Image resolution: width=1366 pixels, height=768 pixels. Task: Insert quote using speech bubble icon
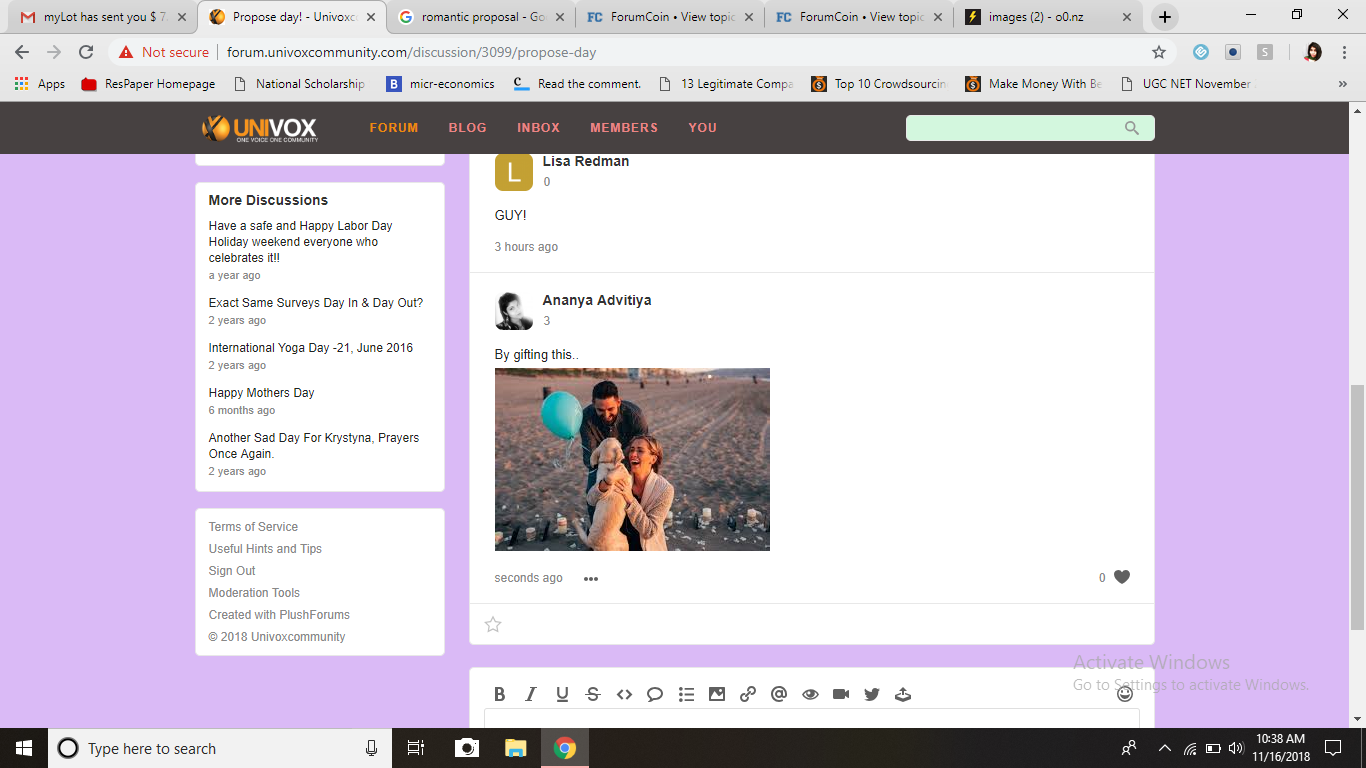coord(655,694)
